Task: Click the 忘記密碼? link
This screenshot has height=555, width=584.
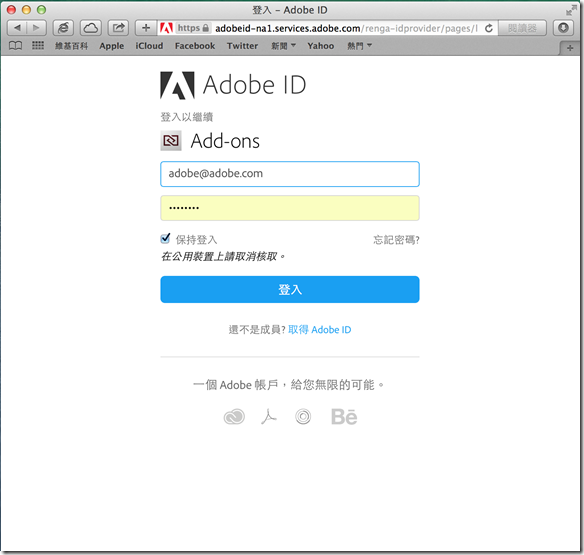Action: click(396, 240)
